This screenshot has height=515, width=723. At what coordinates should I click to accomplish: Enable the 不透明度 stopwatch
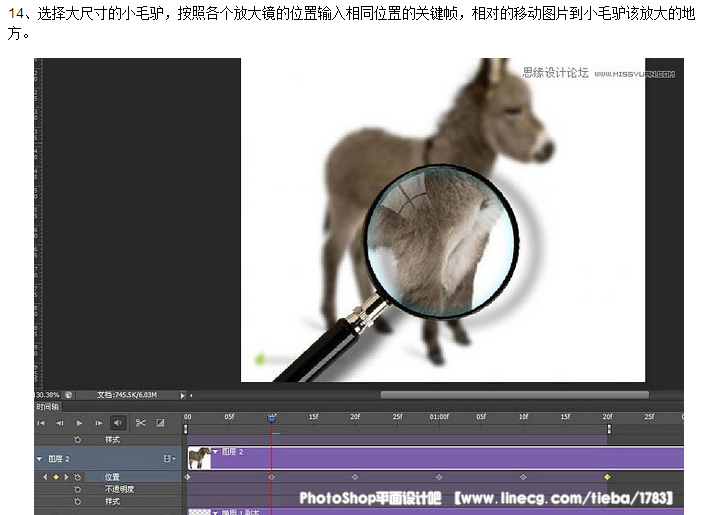point(77,489)
